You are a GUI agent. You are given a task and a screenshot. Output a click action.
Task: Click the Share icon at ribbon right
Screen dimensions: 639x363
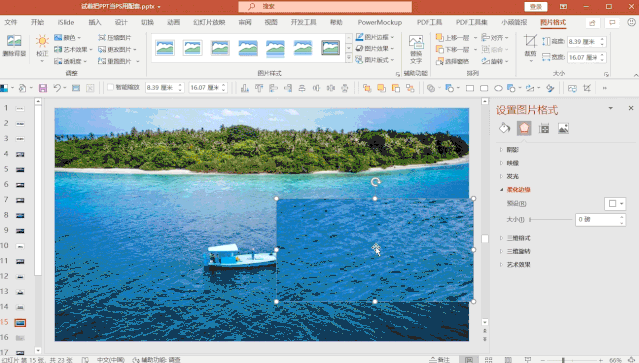[592, 23]
